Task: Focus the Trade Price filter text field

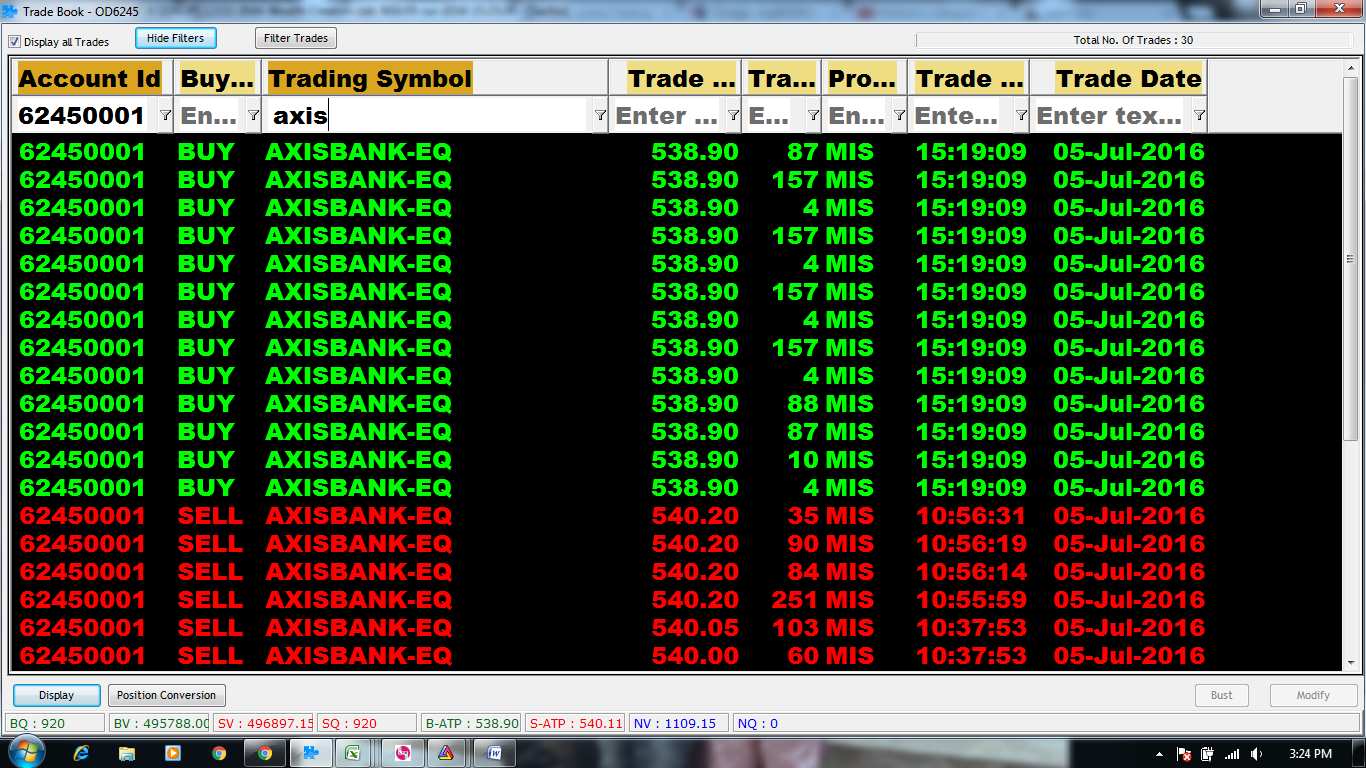Action: 668,116
